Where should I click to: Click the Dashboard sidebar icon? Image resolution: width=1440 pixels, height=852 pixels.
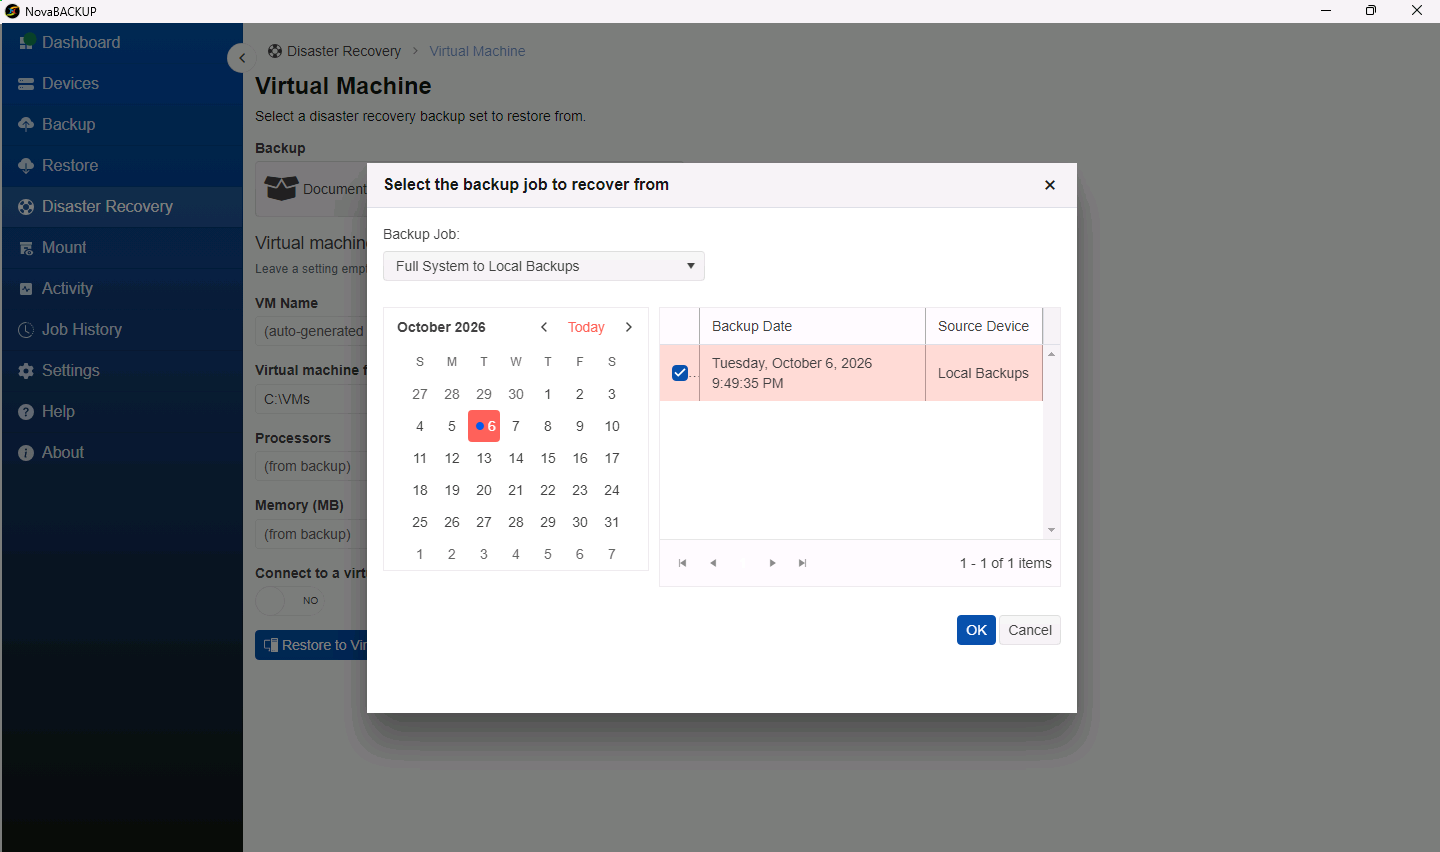pyautogui.click(x=26, y=42)
